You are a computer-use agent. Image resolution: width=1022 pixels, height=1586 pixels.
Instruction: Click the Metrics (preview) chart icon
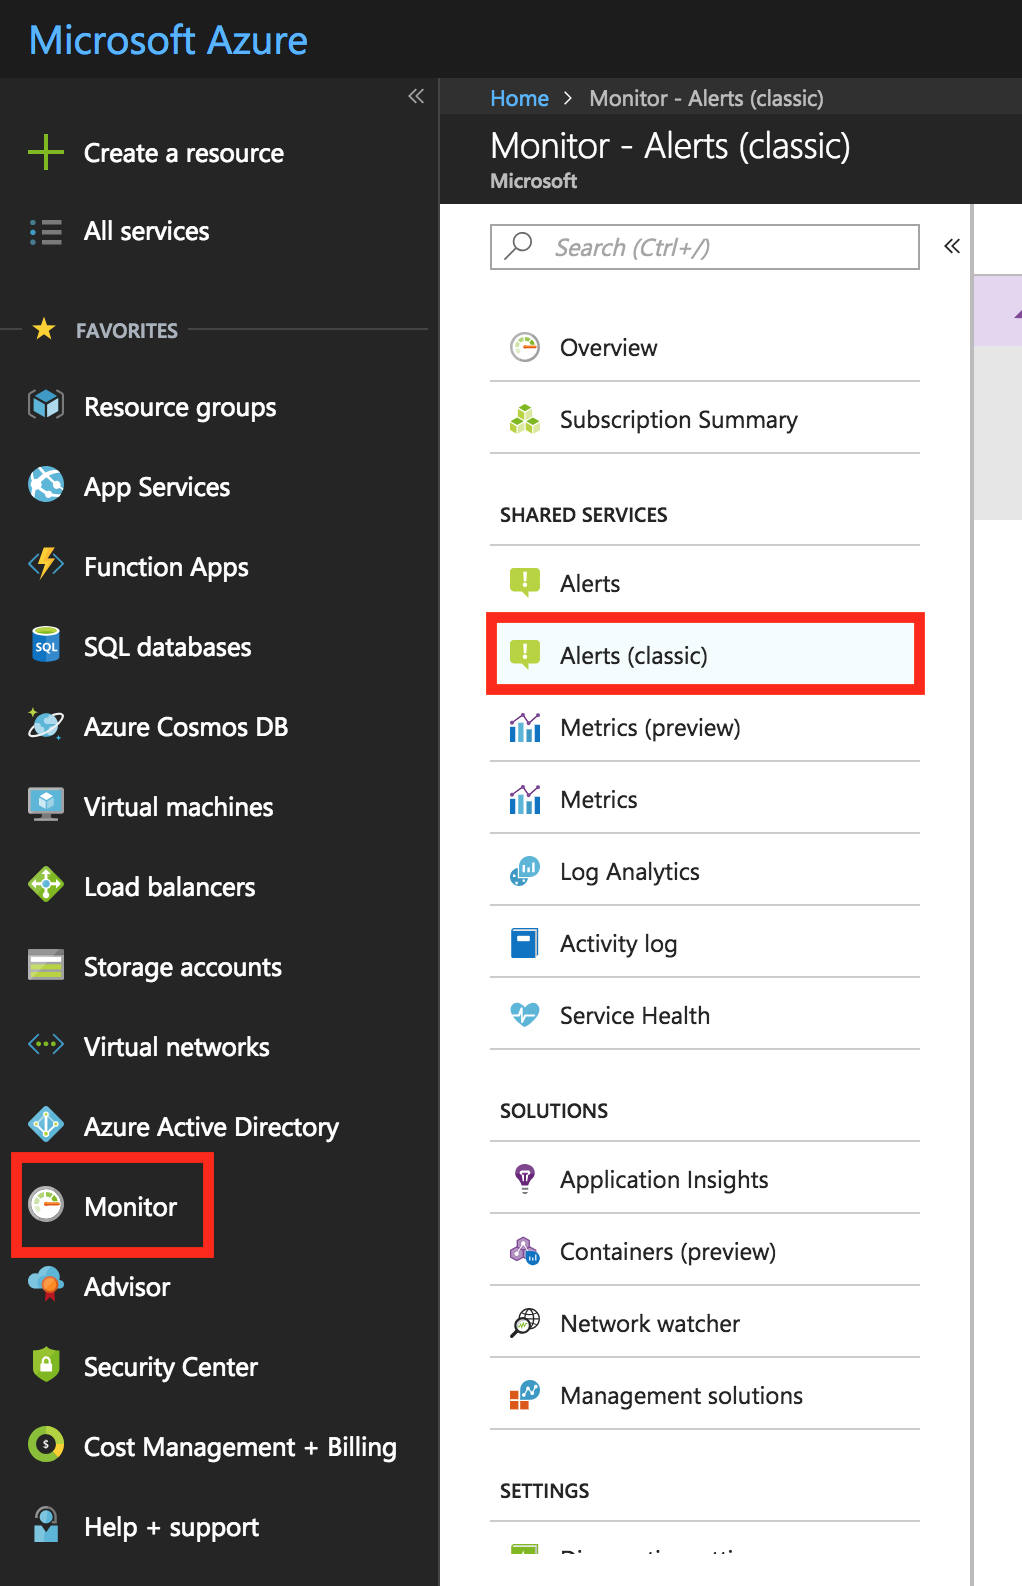pos(525,727)
